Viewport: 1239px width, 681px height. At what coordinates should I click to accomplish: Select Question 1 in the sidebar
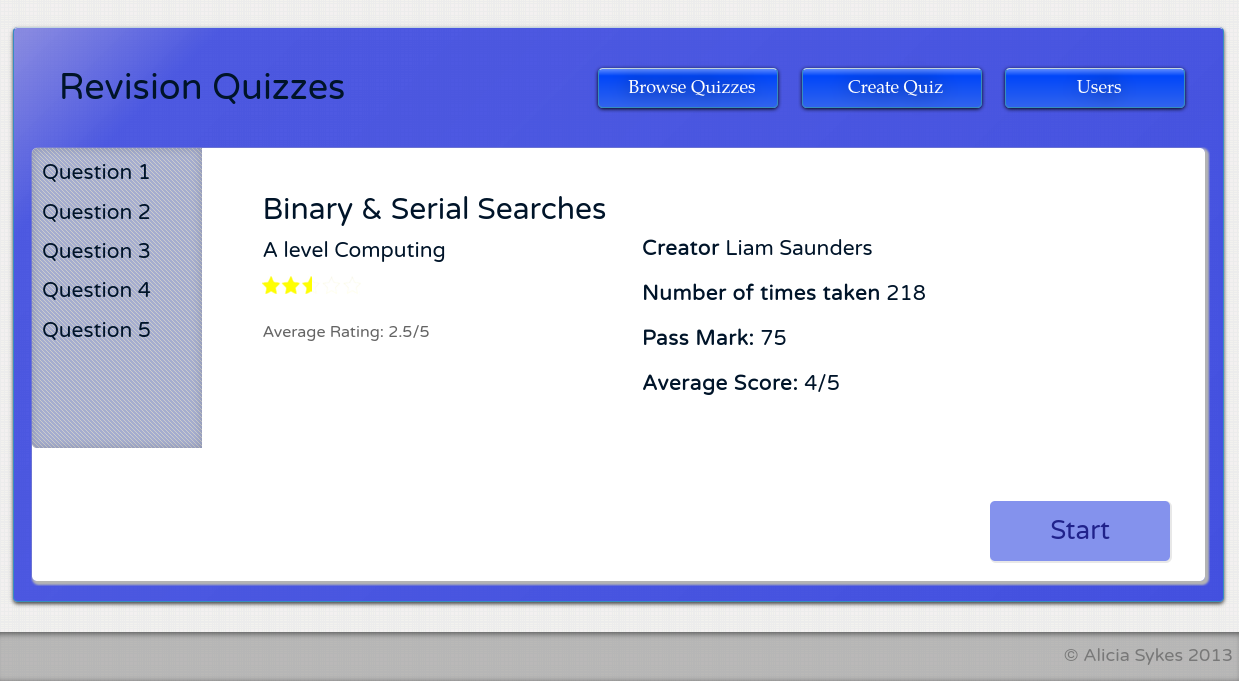point(96,172)
